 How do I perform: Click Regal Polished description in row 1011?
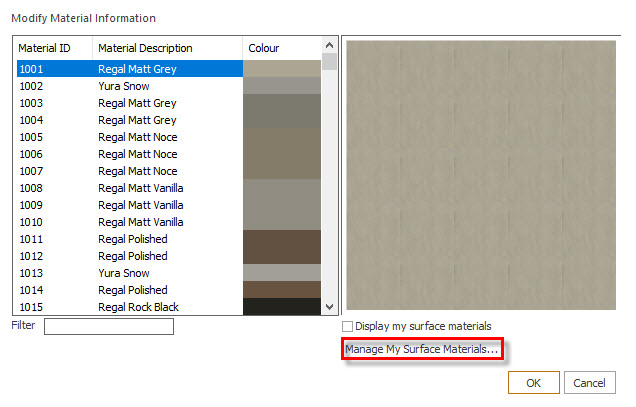133,239
